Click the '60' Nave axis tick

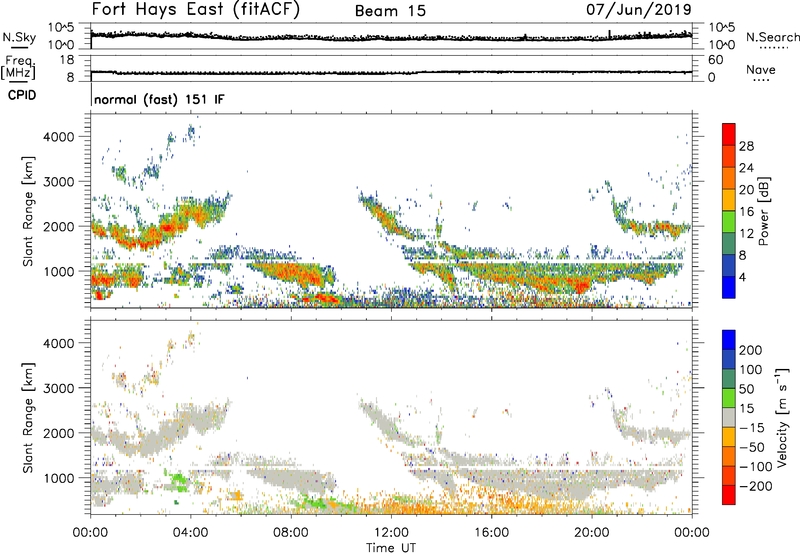pyautogui.click(x=715, y=60)
